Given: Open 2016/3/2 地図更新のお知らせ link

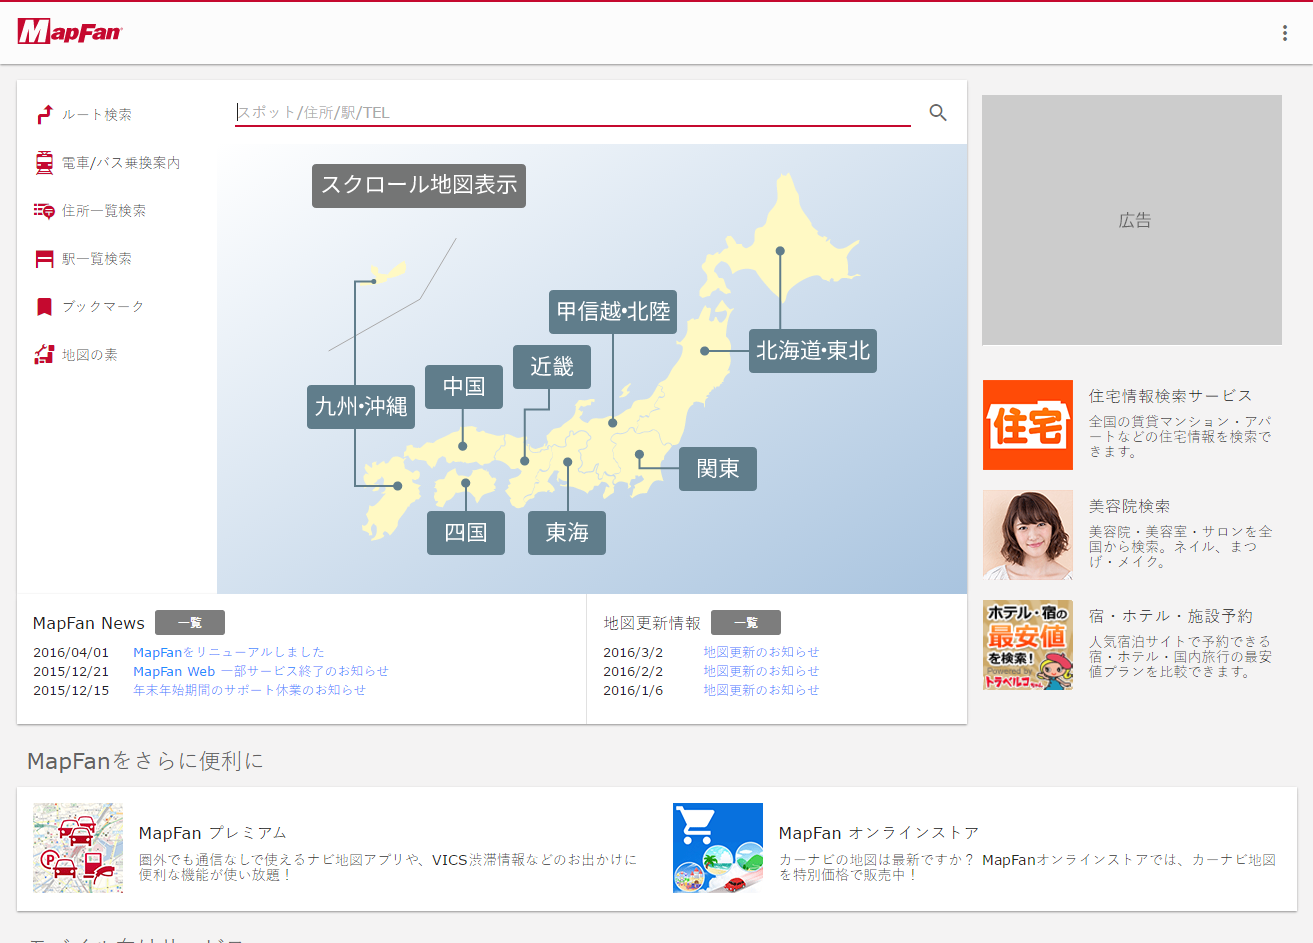Looking at the screenshot, I should pyautogui.click(x=761, y=652).
